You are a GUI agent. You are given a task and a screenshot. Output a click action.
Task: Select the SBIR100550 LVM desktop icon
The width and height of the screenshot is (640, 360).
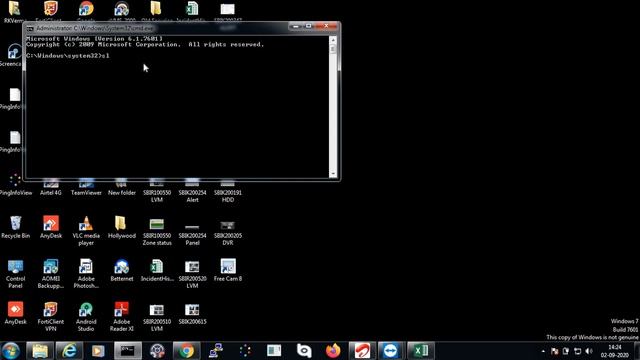click(157, 191)
